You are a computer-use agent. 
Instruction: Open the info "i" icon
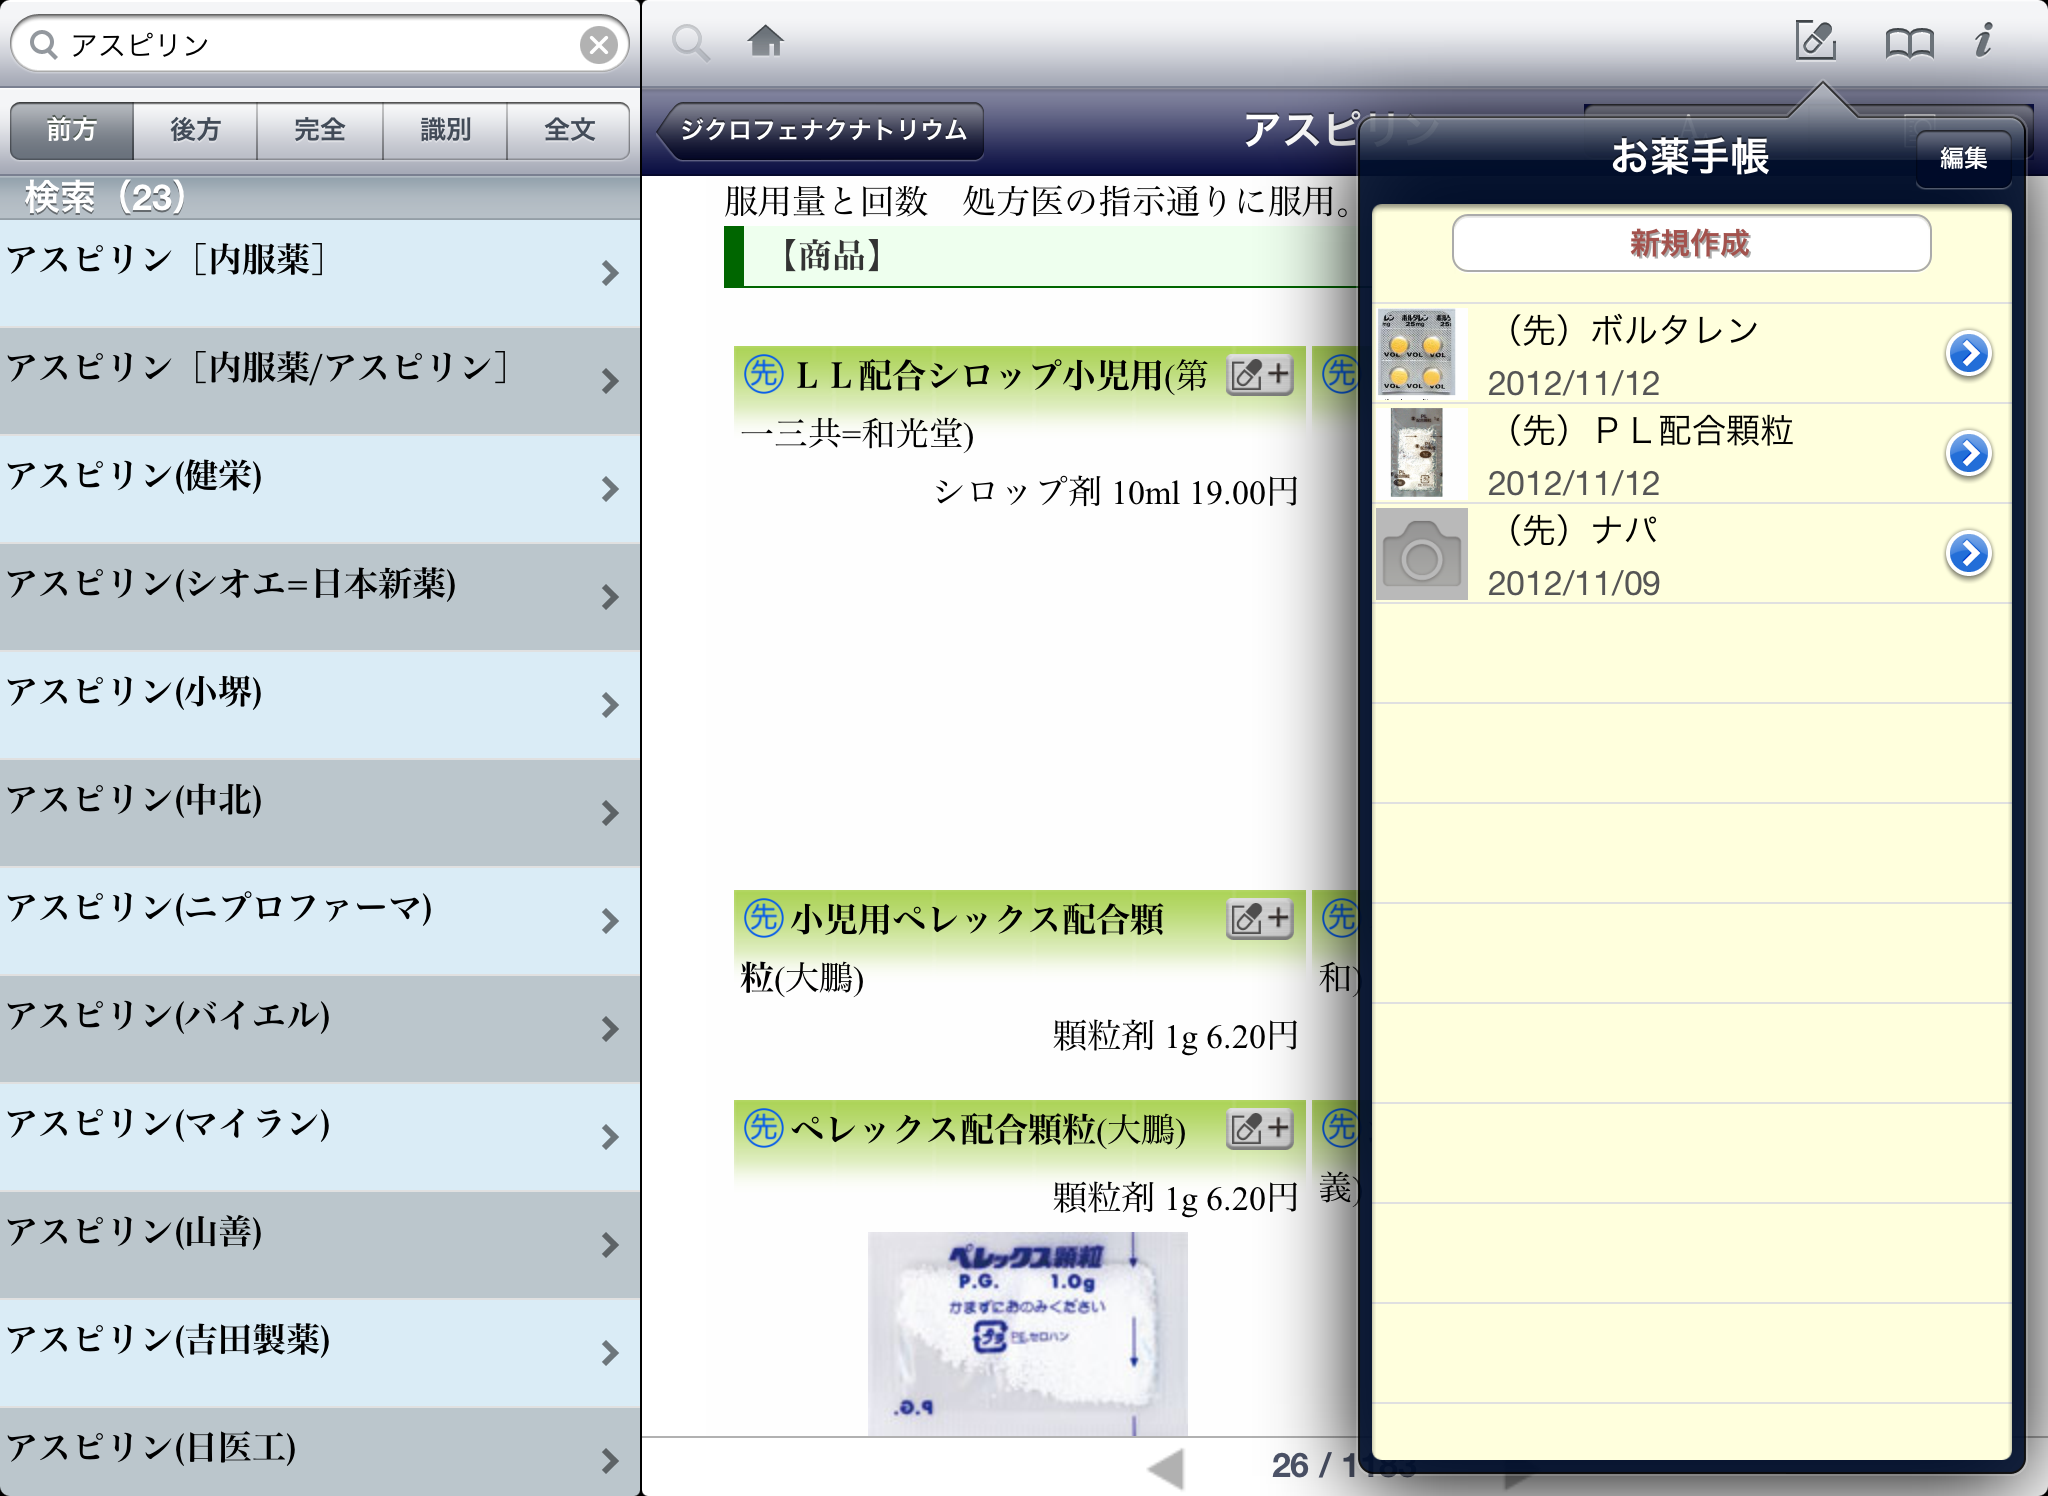(1983, 41)
